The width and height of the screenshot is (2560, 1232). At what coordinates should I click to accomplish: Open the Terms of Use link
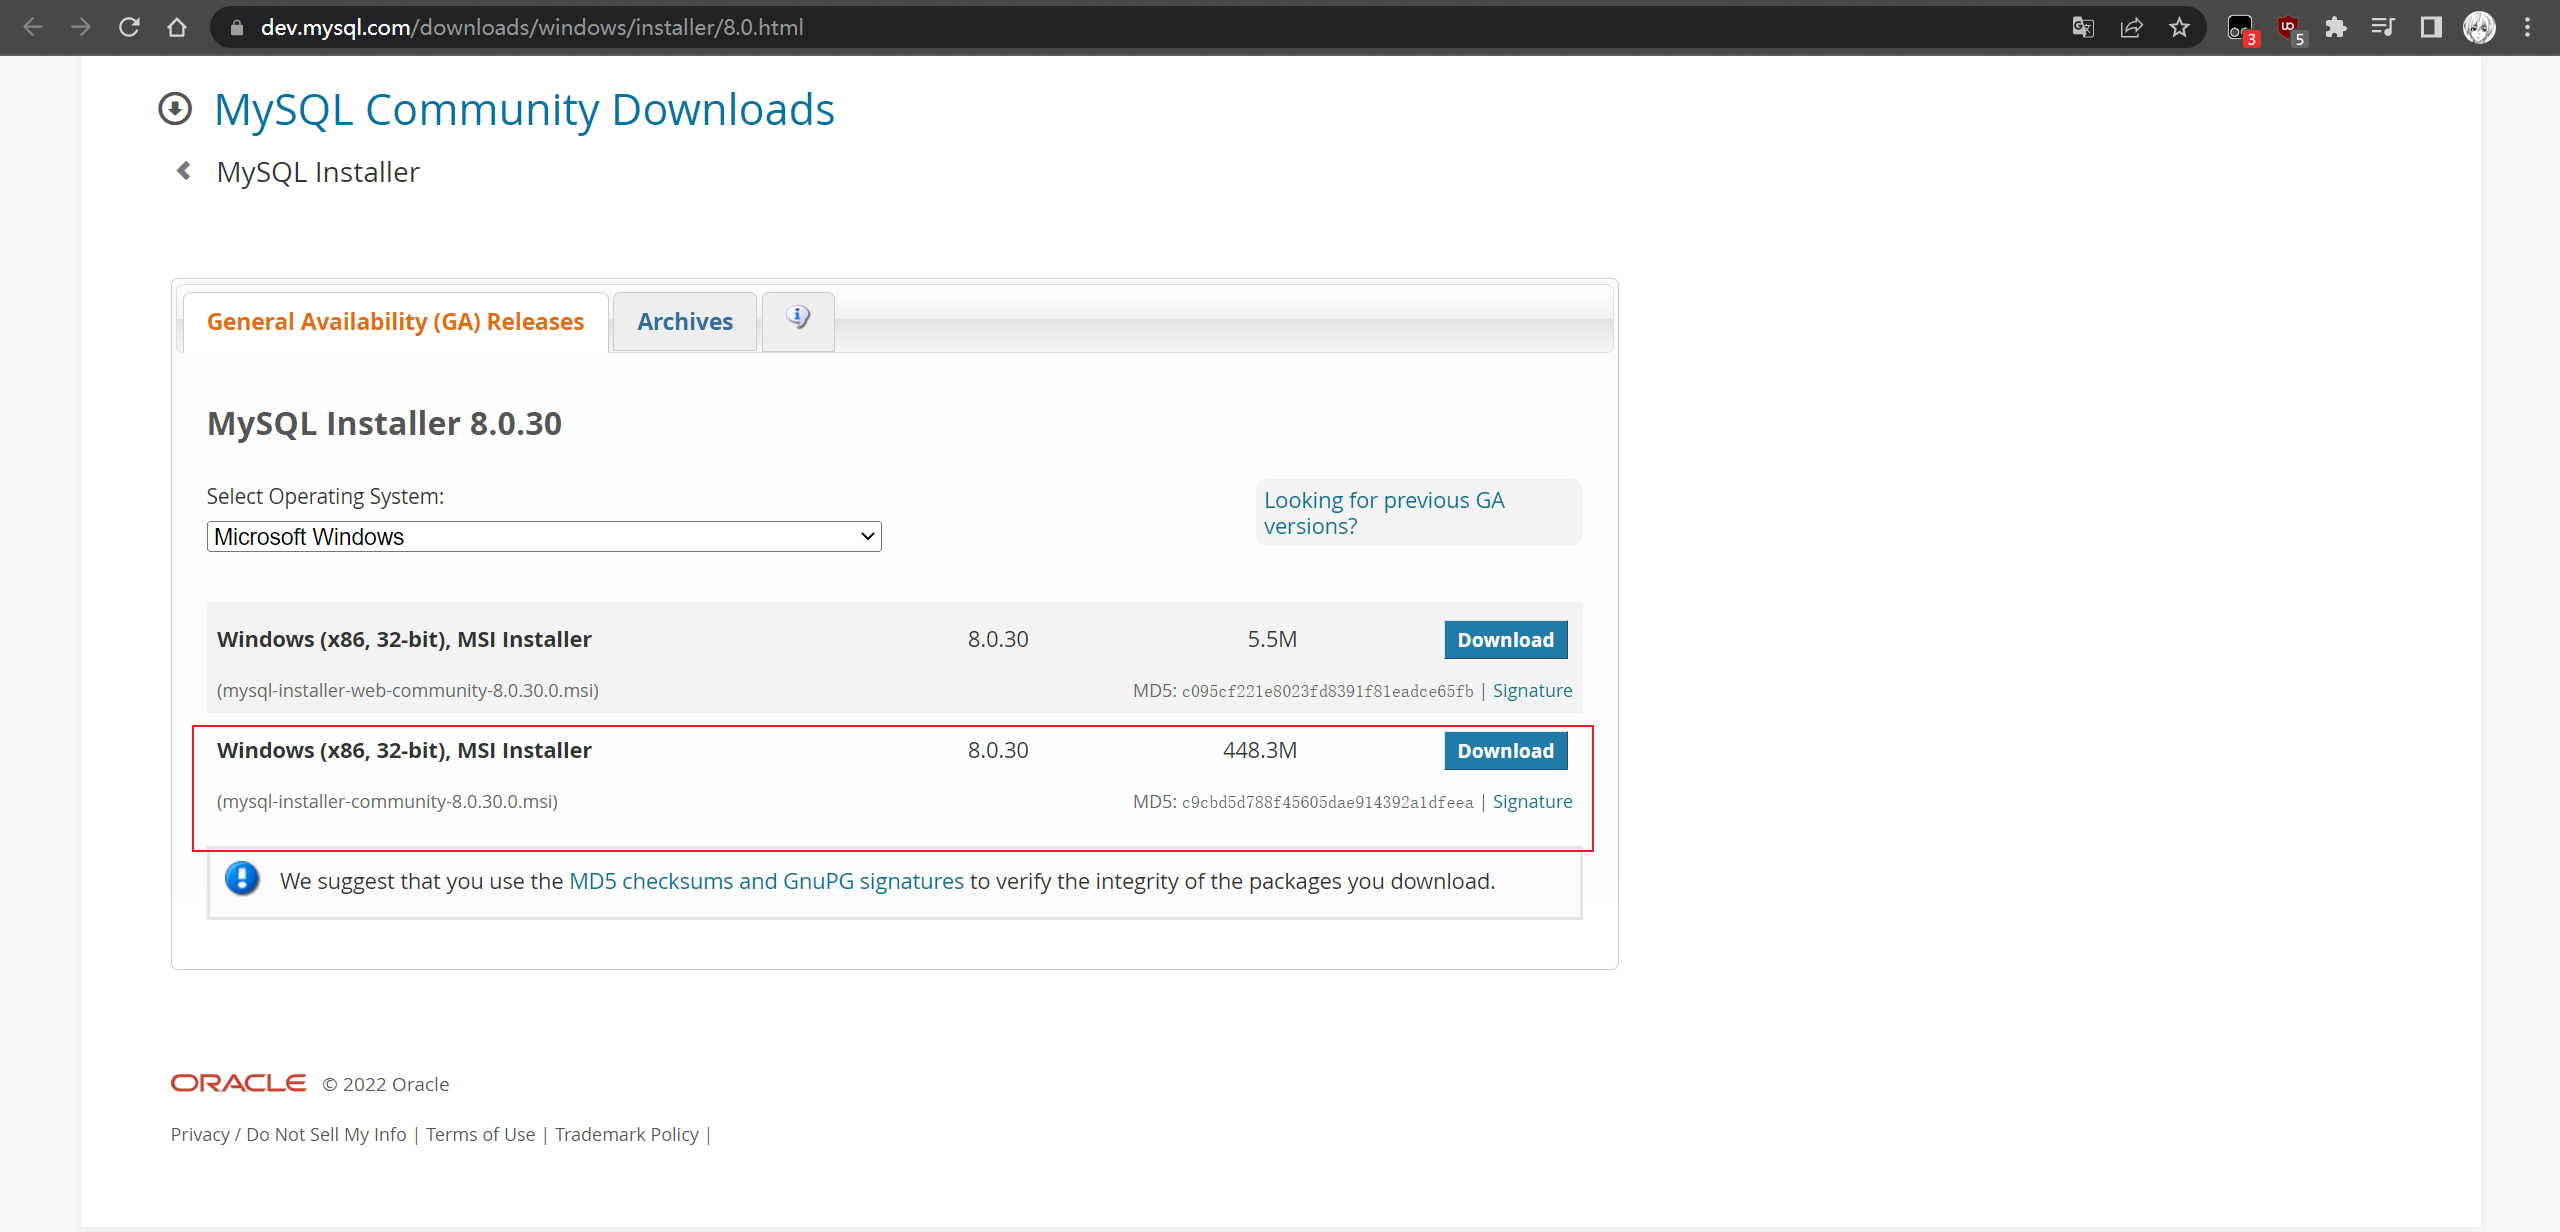480,1134
